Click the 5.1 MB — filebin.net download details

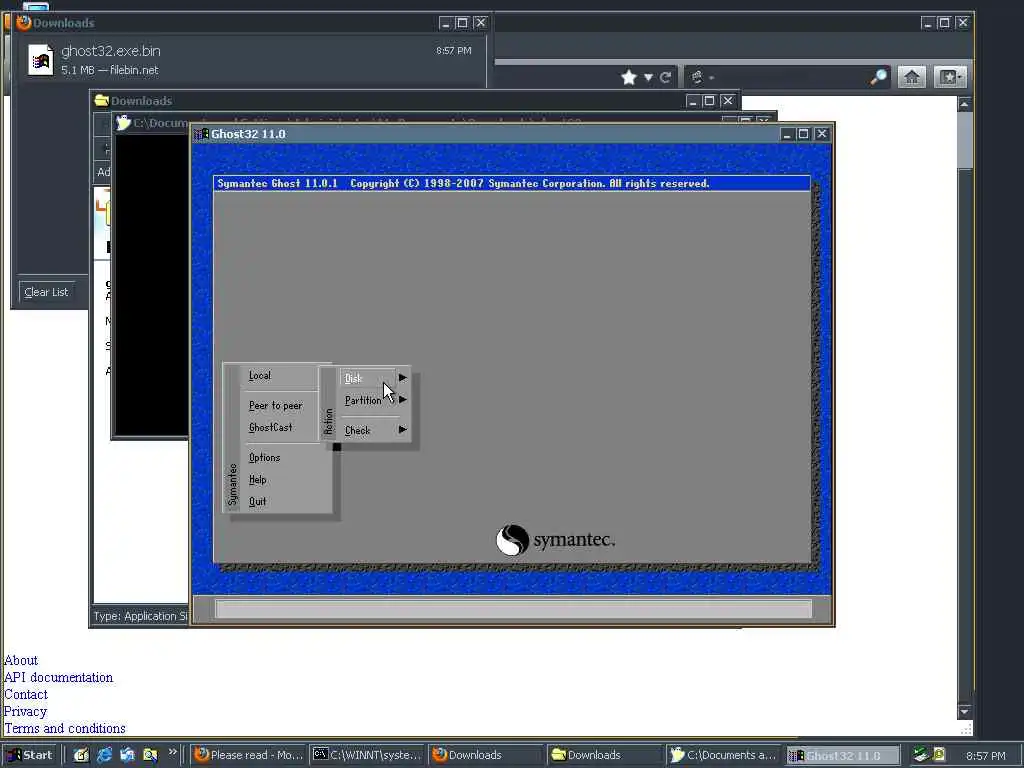point(110,70)
